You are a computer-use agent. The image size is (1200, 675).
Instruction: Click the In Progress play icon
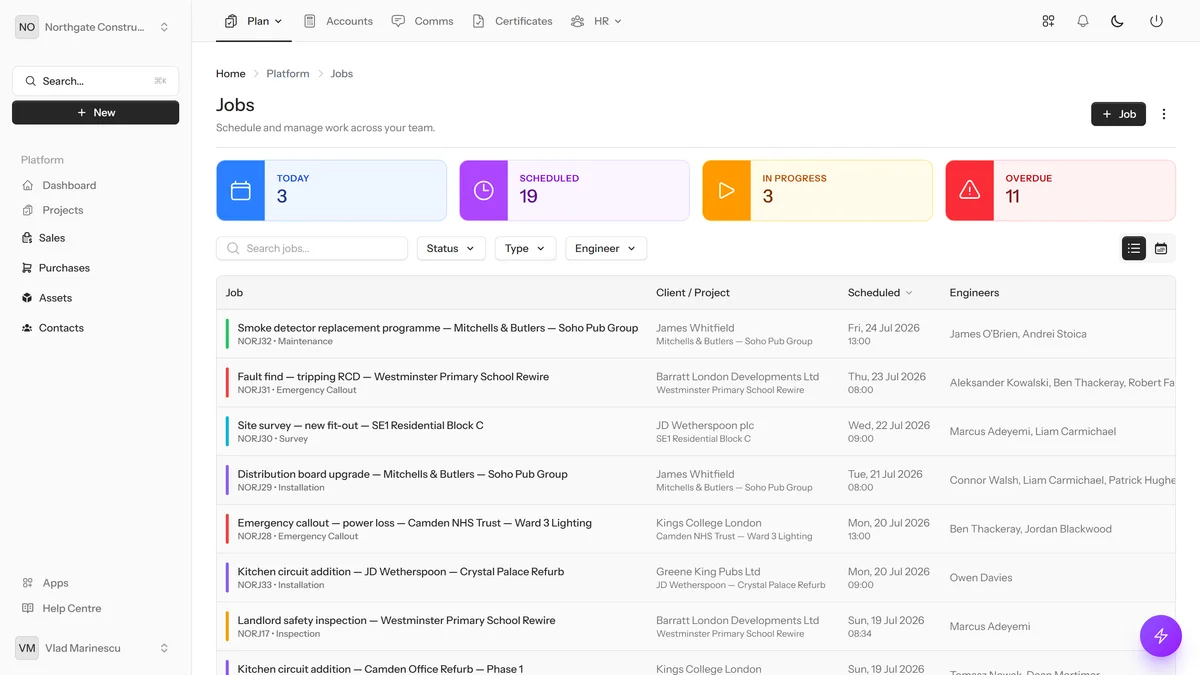727,190
